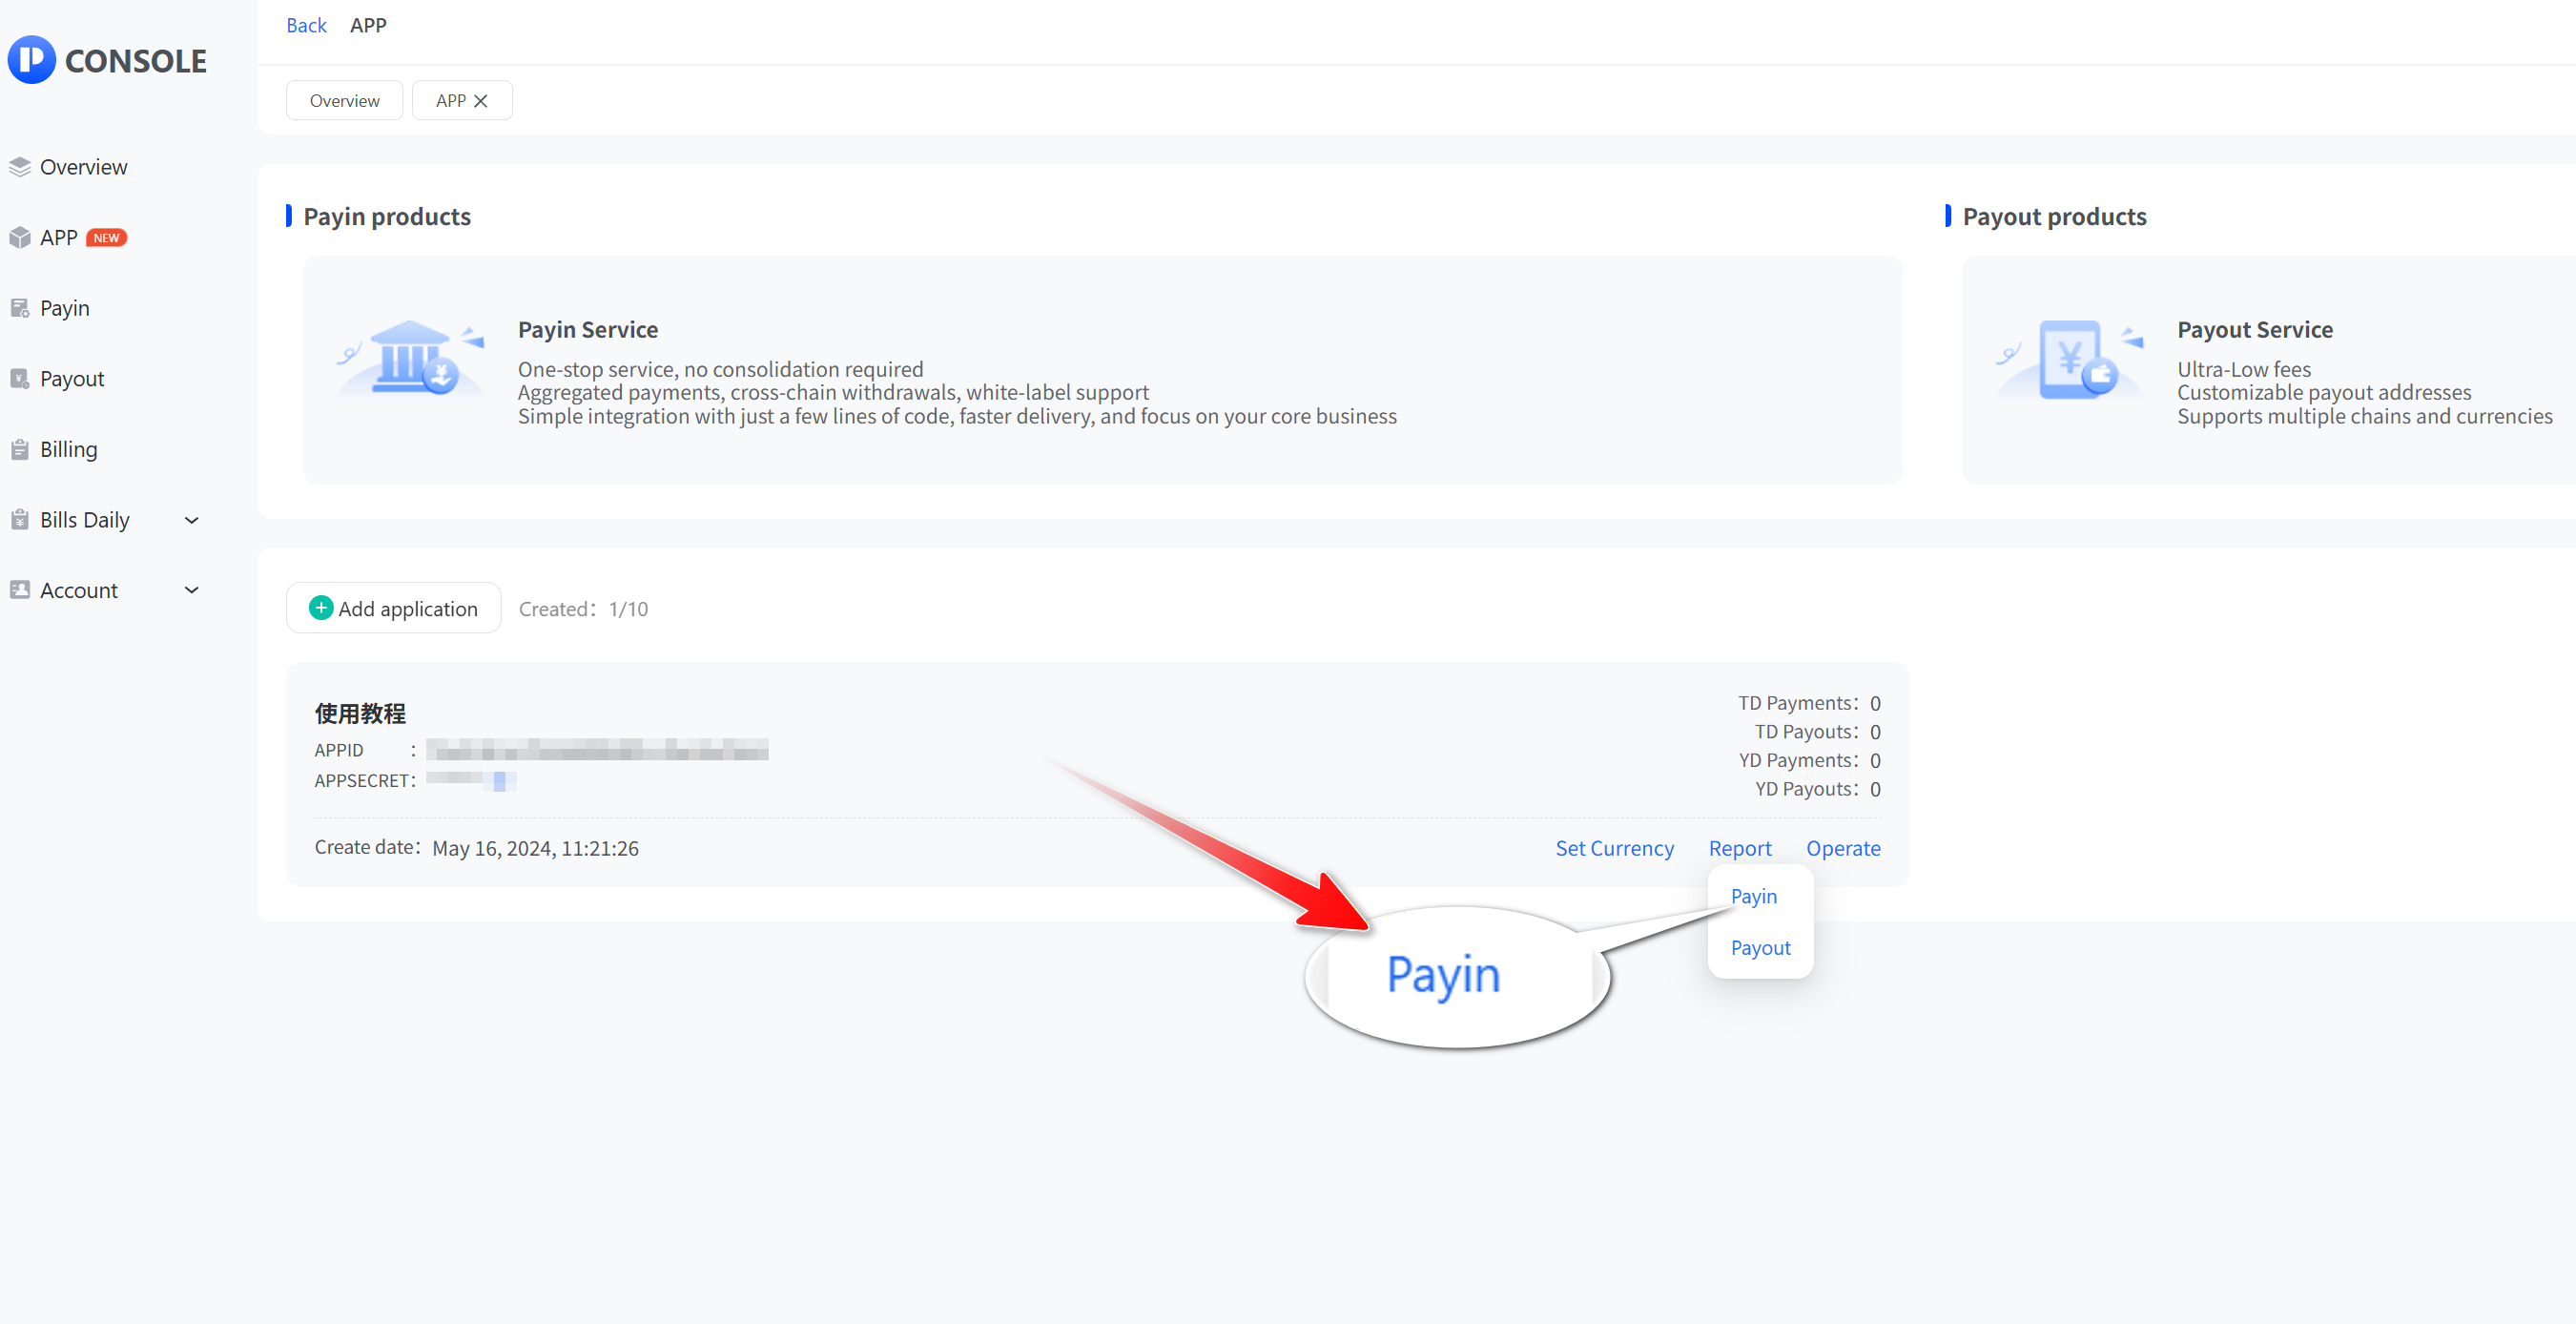Expand the Bills Daily menu chevron

click(192, 520)
